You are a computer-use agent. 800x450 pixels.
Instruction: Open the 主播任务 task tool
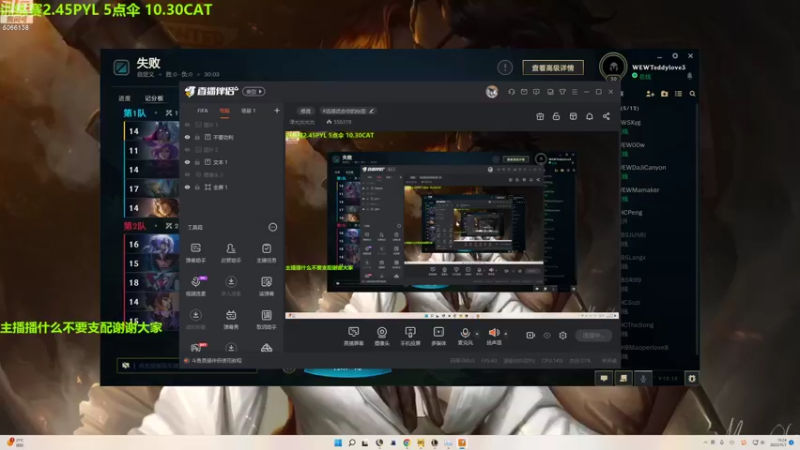[266, 253]
